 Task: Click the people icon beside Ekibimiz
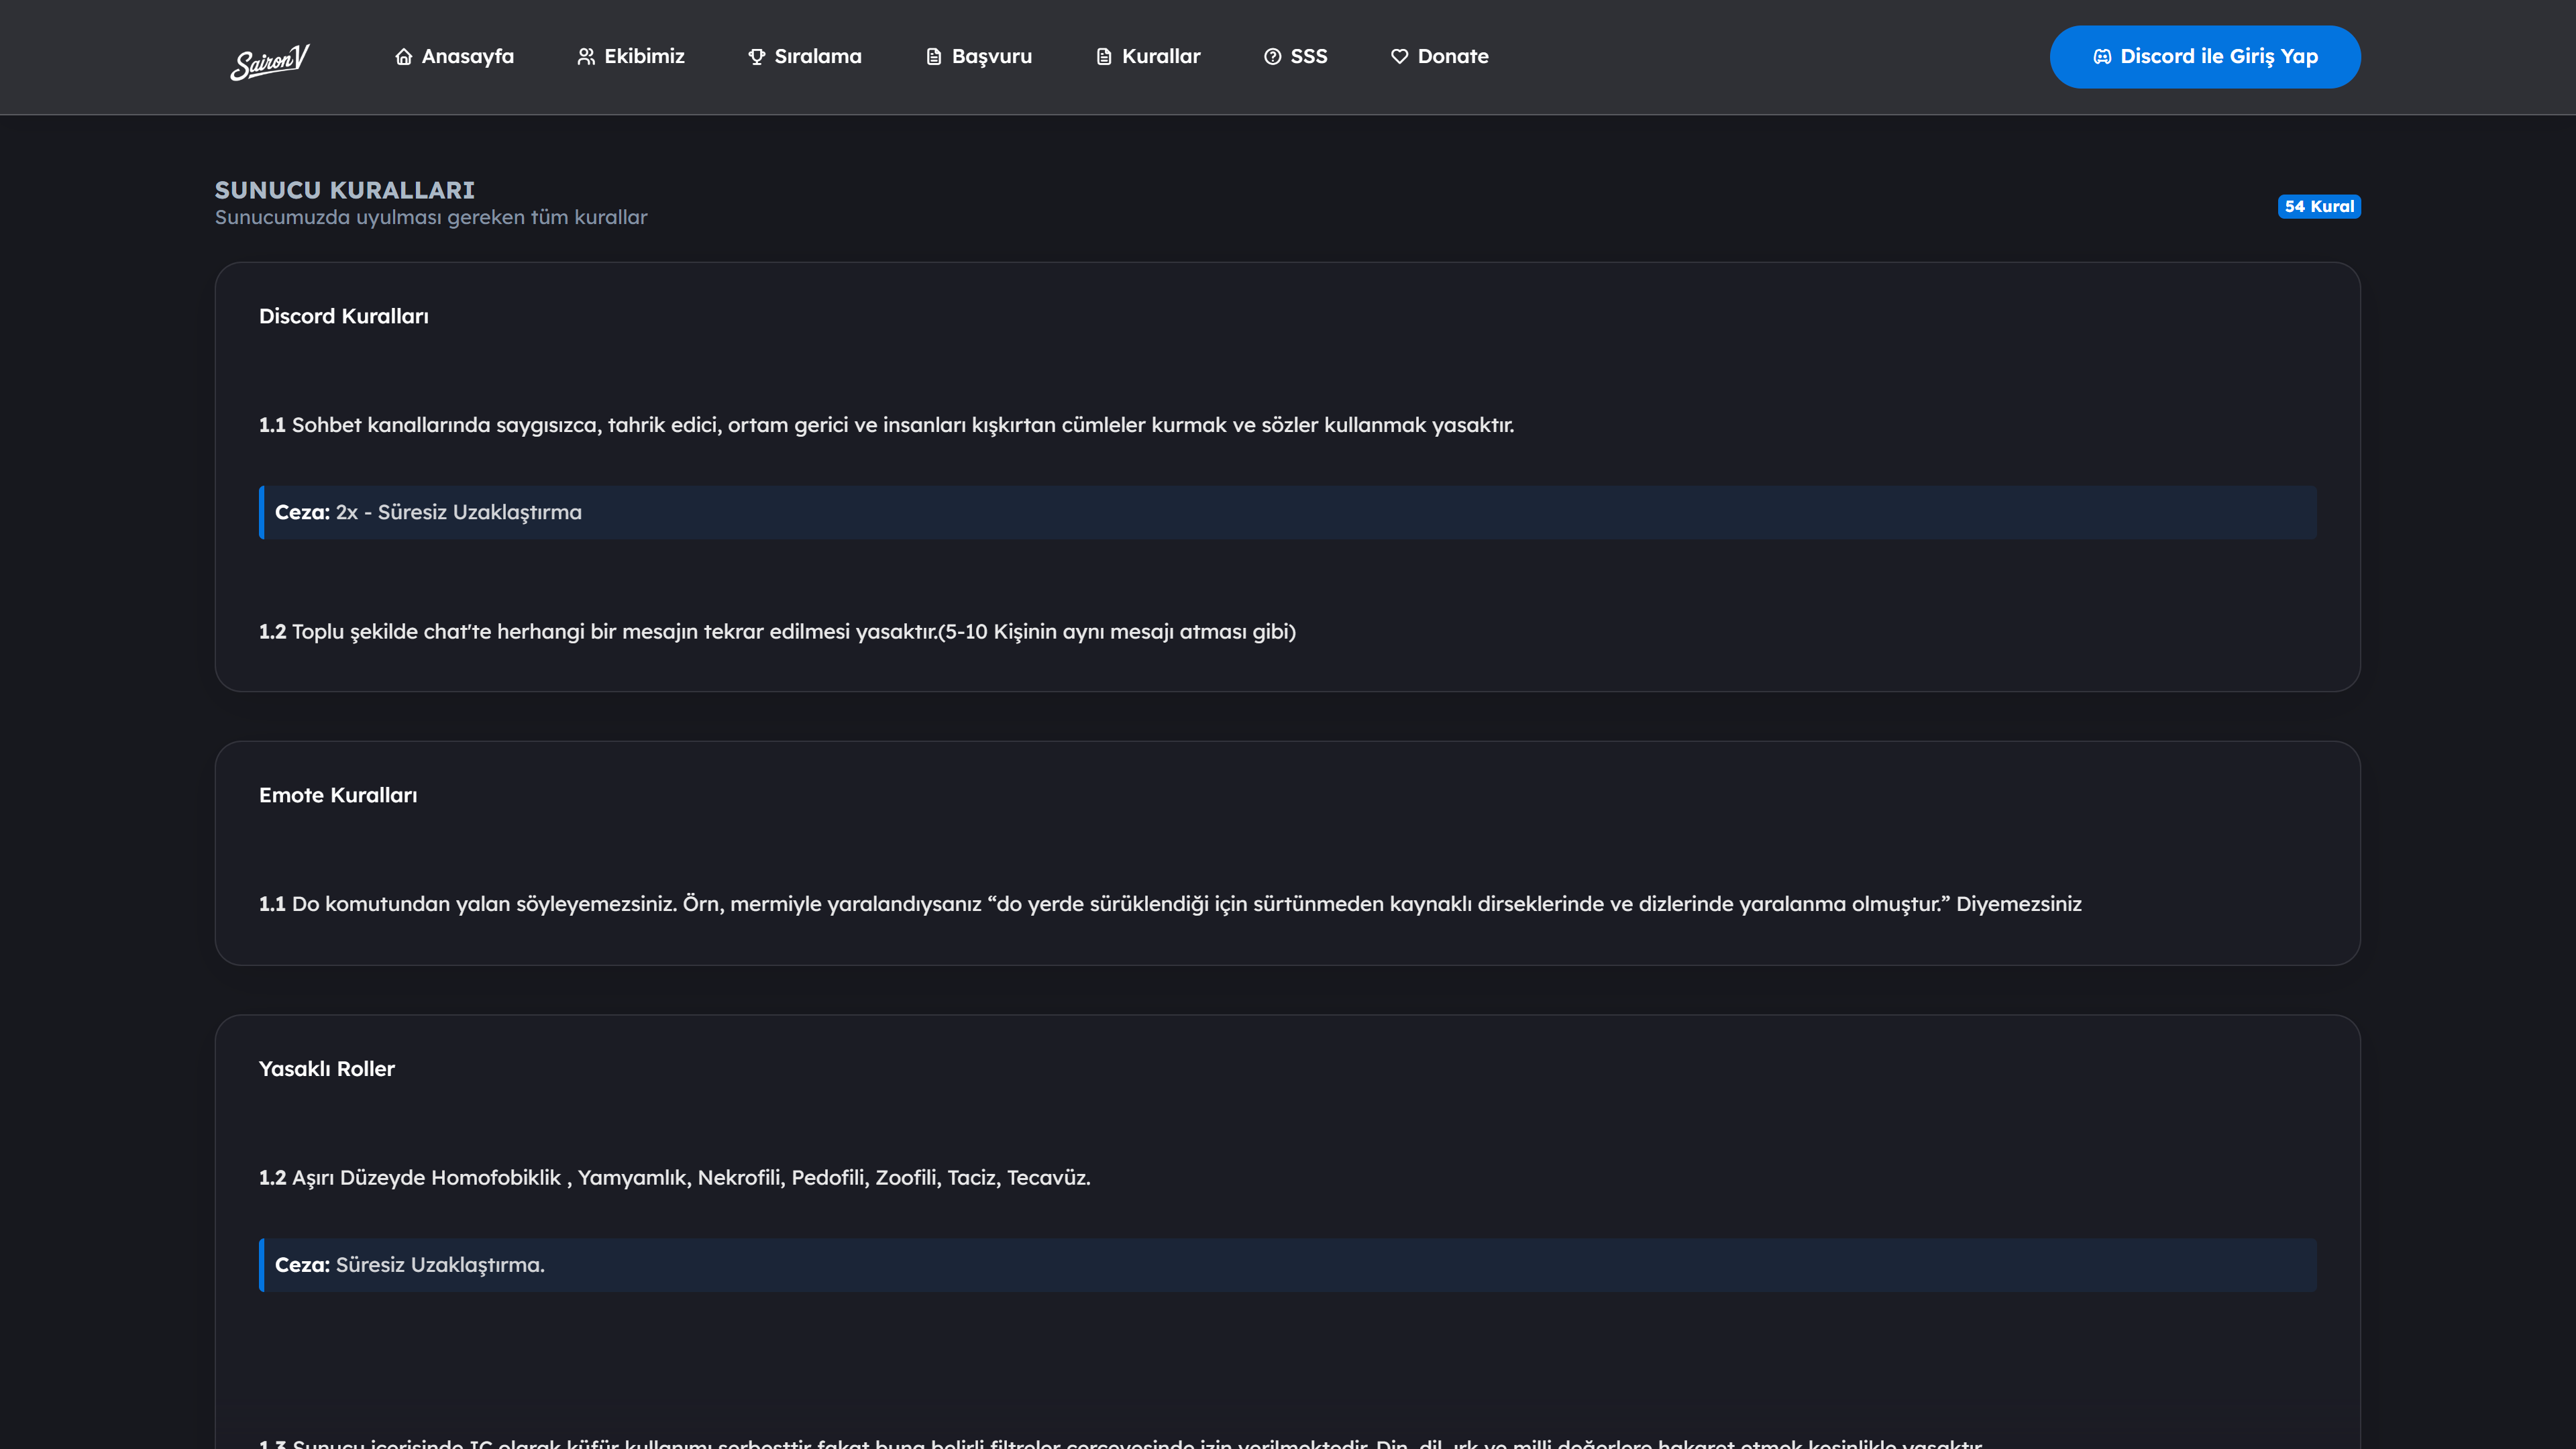pyautogui.click(x=586, y=57)
